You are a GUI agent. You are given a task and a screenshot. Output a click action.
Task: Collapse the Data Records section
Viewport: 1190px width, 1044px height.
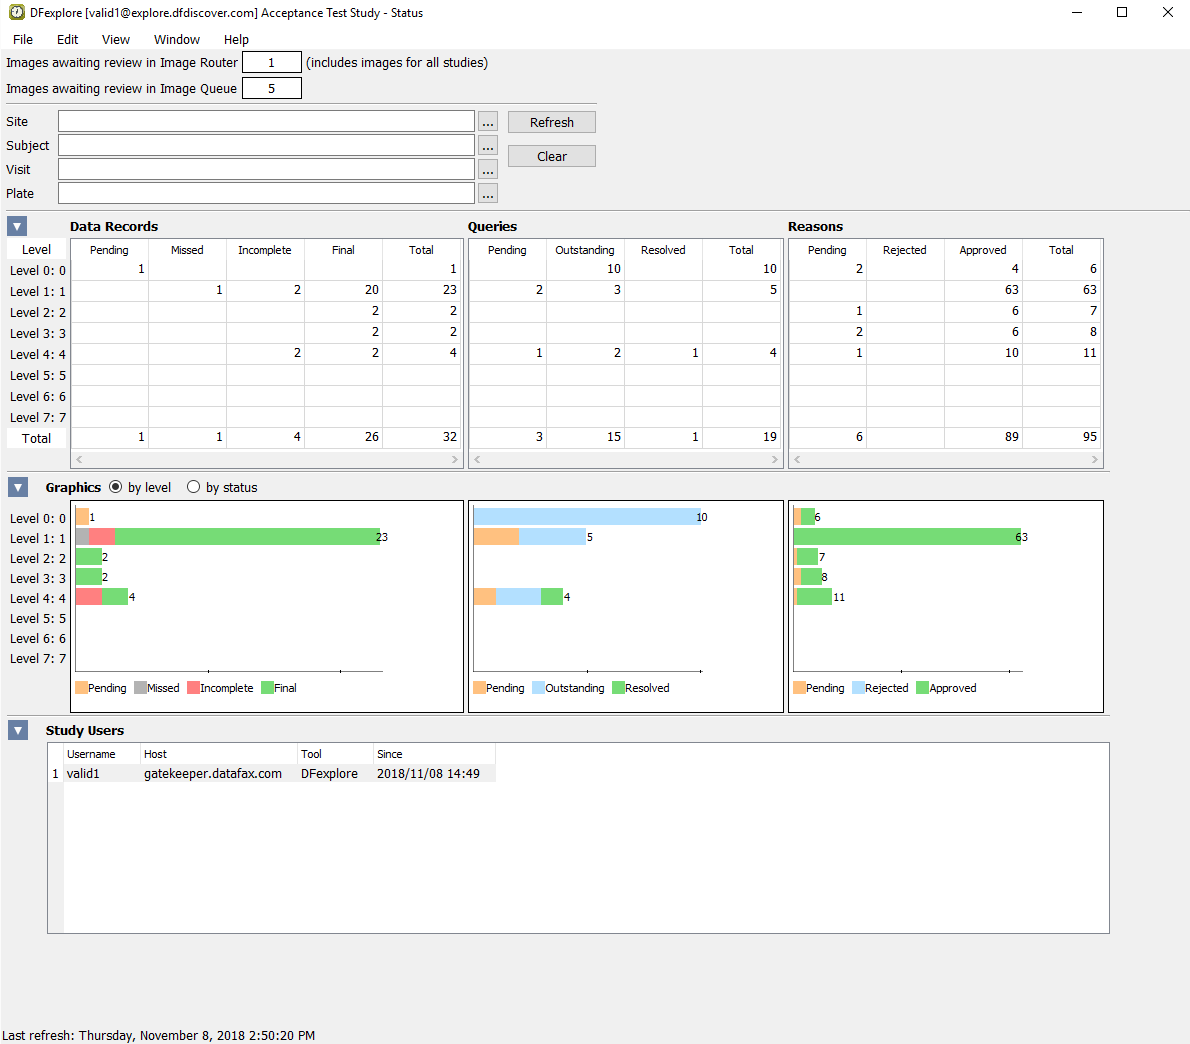coord(17,226)
